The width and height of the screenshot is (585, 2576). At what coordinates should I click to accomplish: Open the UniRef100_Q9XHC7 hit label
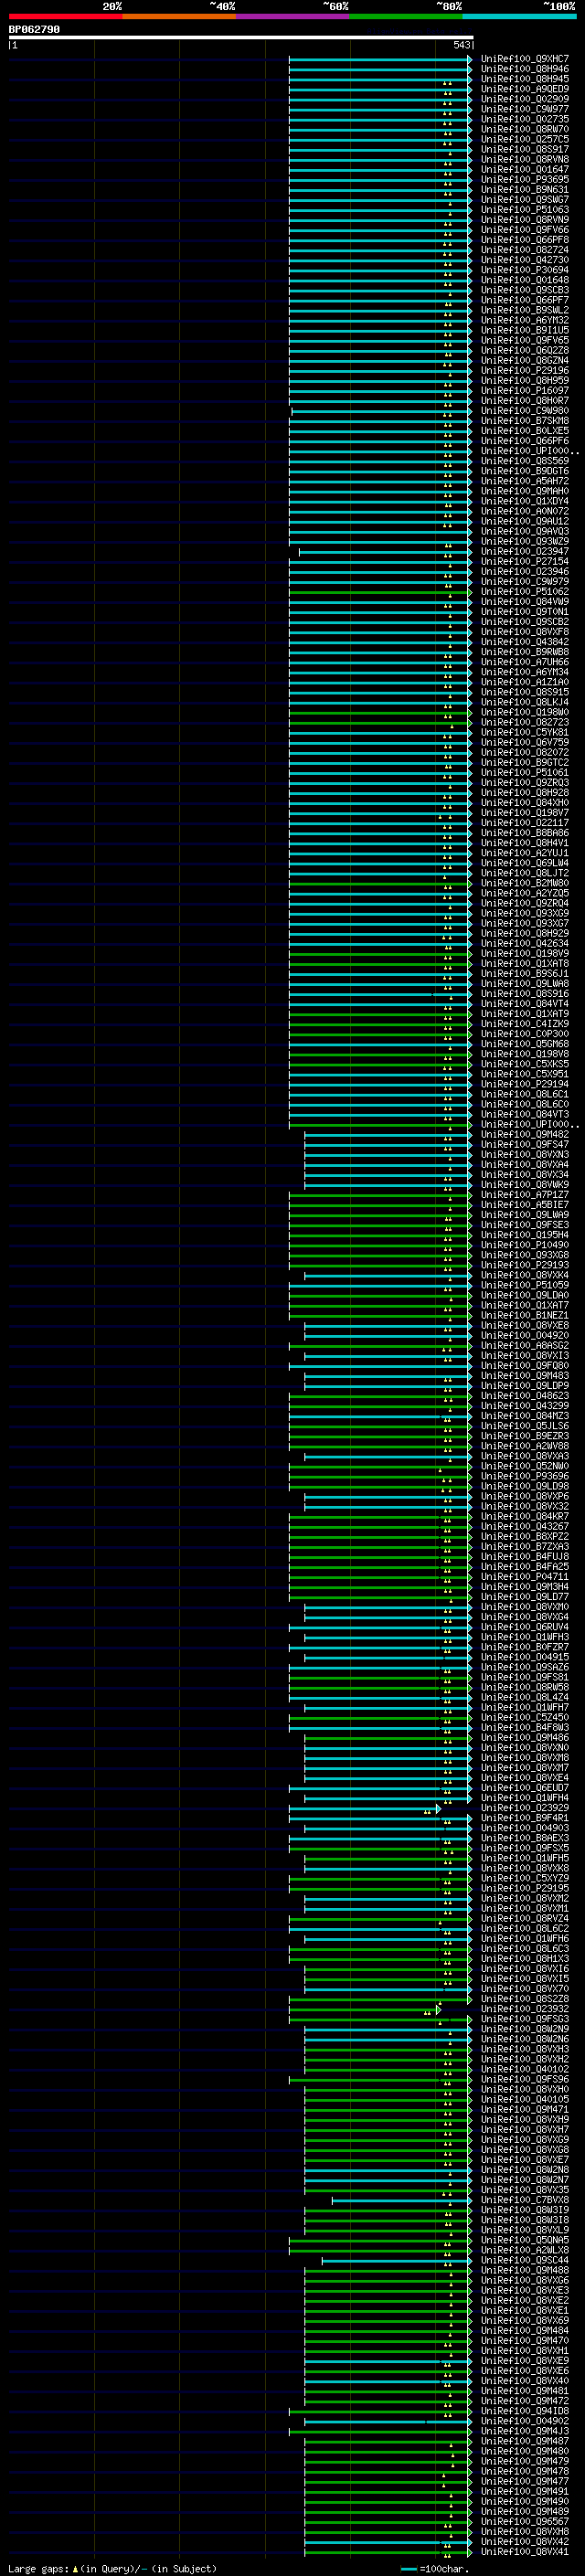pyautogui.click(x=525, y=59)
